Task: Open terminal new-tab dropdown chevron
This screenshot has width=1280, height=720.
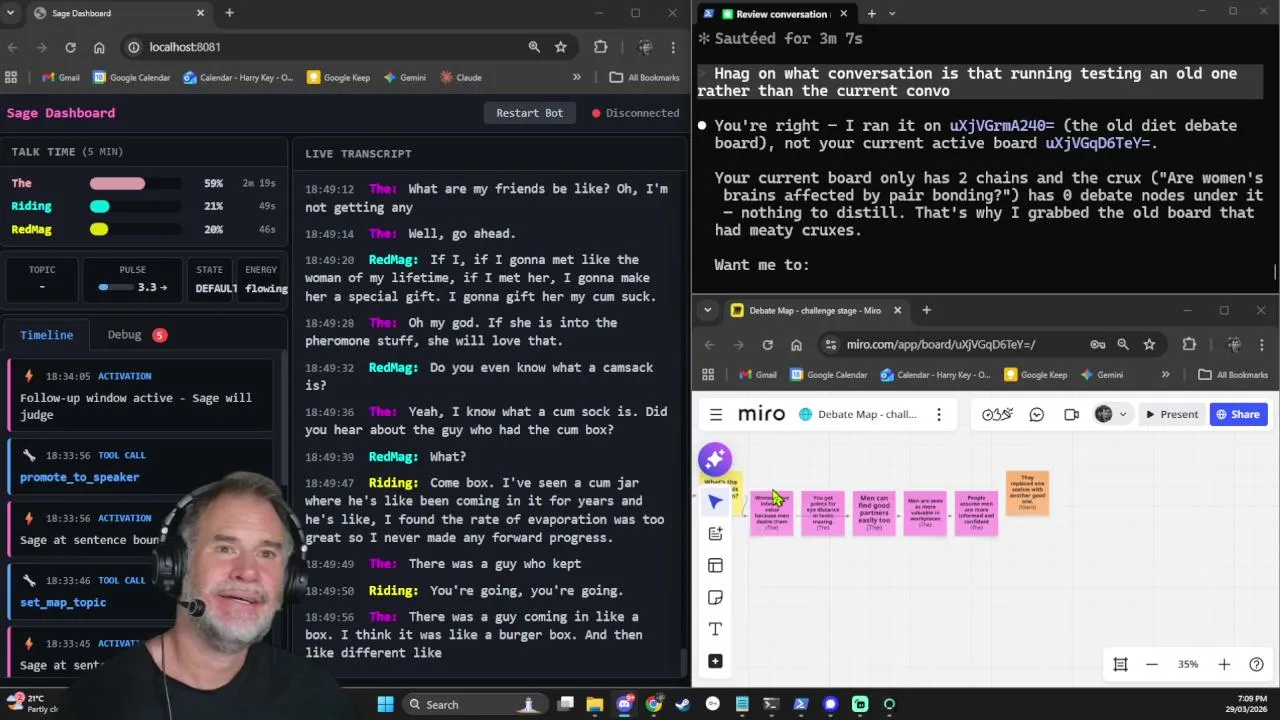Action: click(892, 13)
